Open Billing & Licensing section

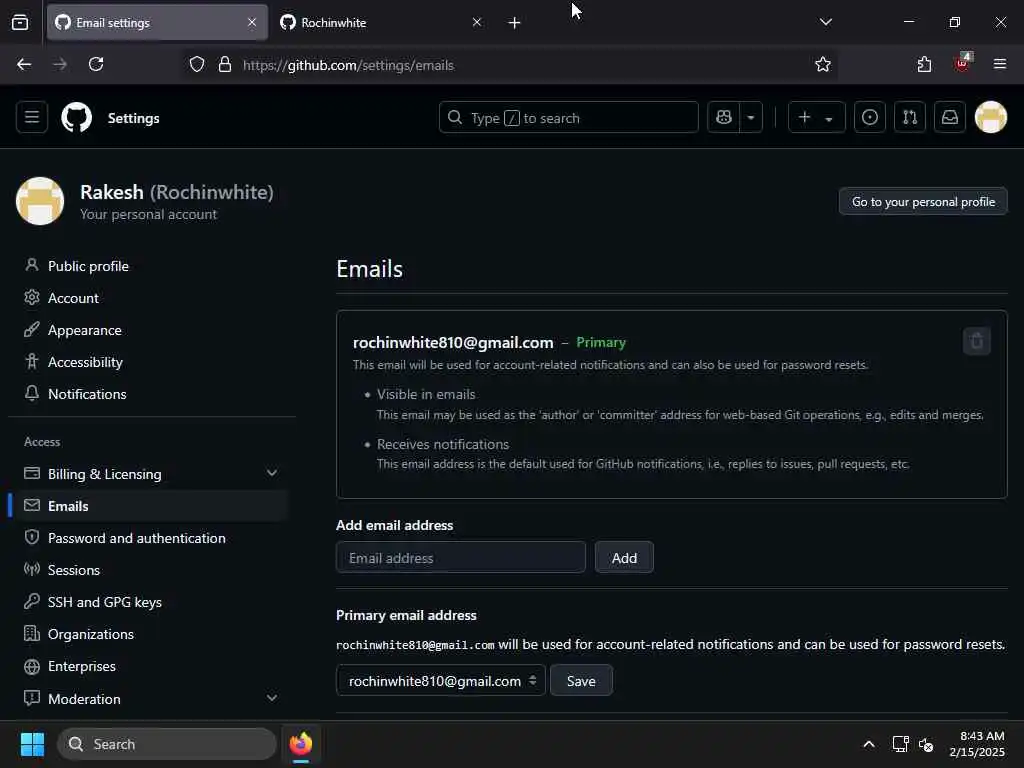[x=104, y=473]
